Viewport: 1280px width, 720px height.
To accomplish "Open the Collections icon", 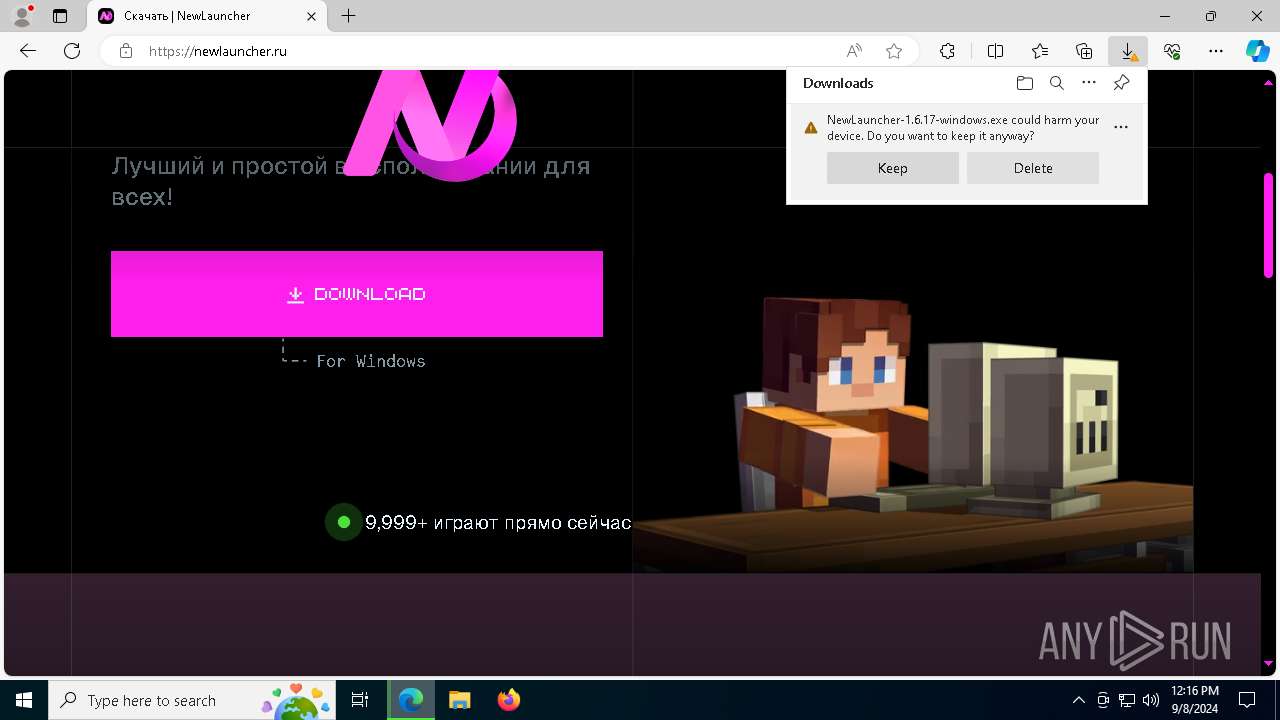I will point(1084,51).
